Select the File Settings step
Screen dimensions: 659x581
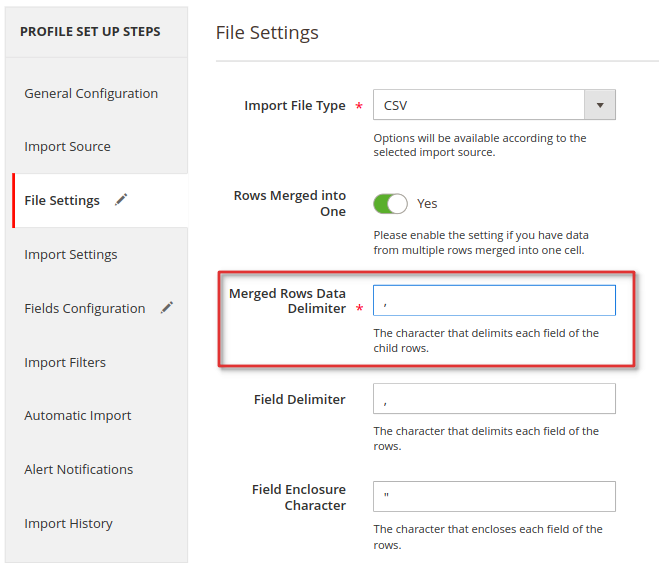point(62,201)
